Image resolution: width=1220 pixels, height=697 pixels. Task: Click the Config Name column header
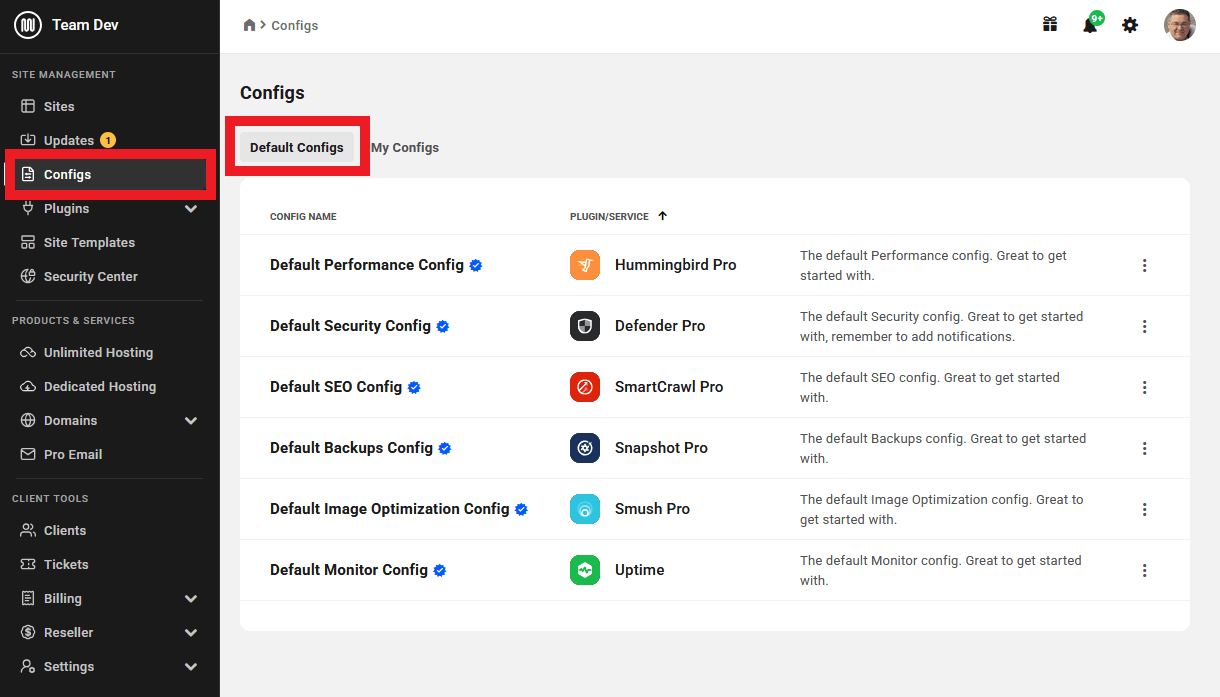(x=303, y=217)
